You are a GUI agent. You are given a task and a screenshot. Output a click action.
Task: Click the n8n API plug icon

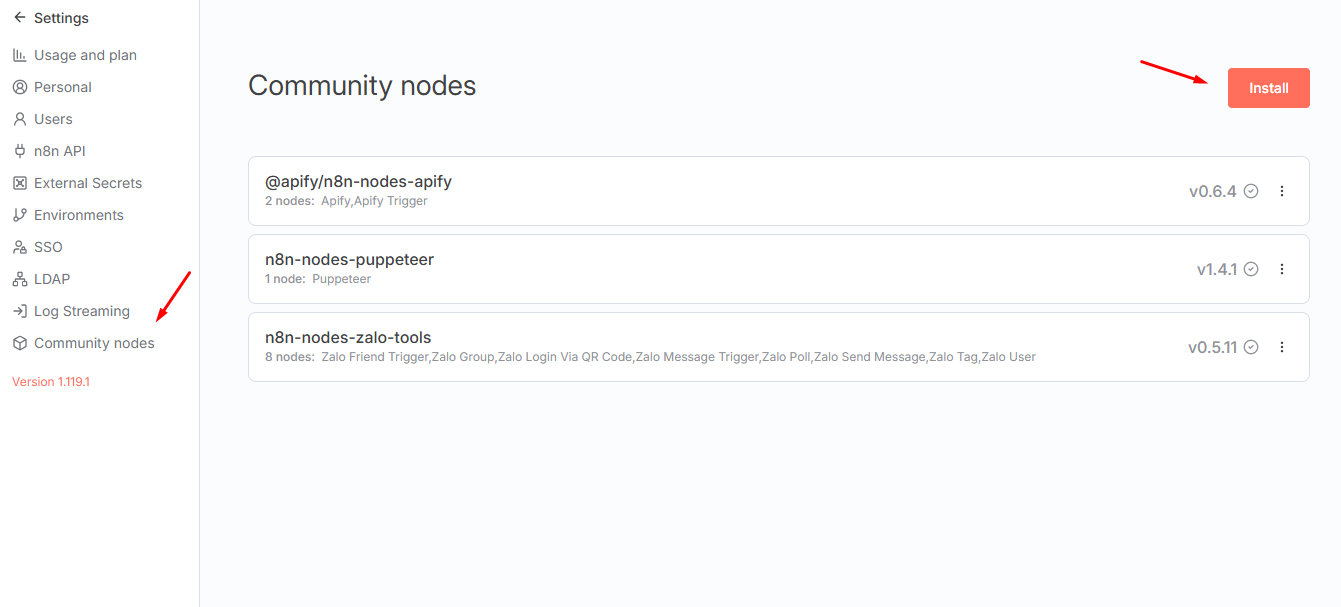19,151
